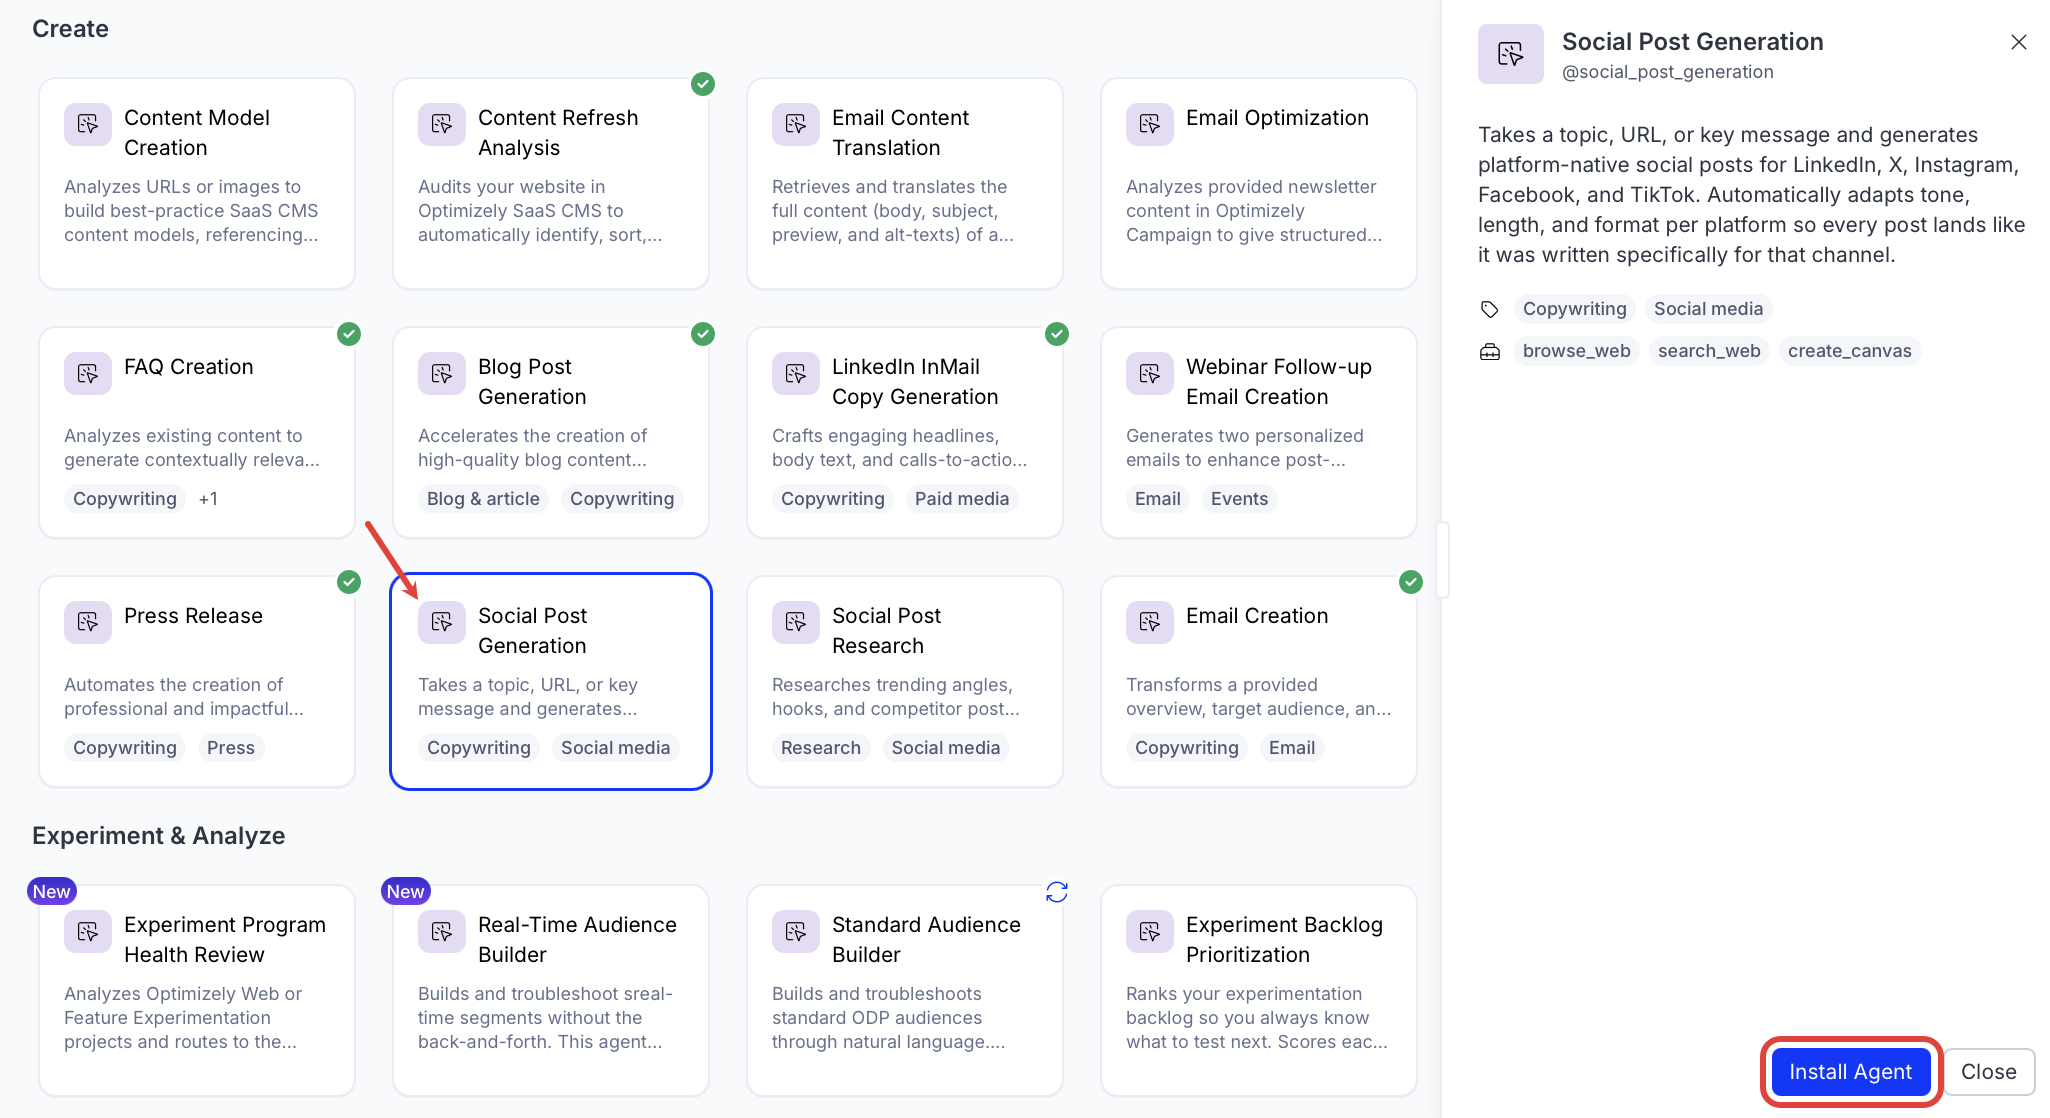Install the Social Post Generation agent
2050x1118 pixels.
coord(1850,1071)
